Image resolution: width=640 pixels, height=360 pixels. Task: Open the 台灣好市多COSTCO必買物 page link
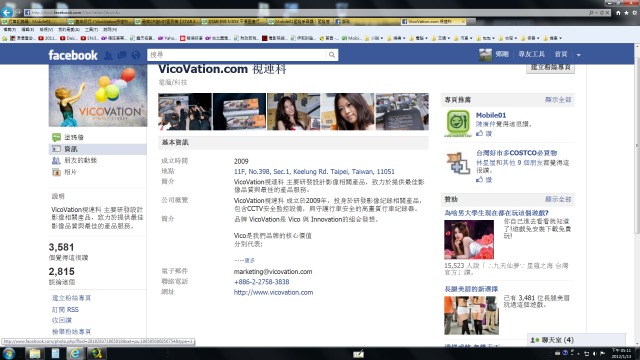516,153
